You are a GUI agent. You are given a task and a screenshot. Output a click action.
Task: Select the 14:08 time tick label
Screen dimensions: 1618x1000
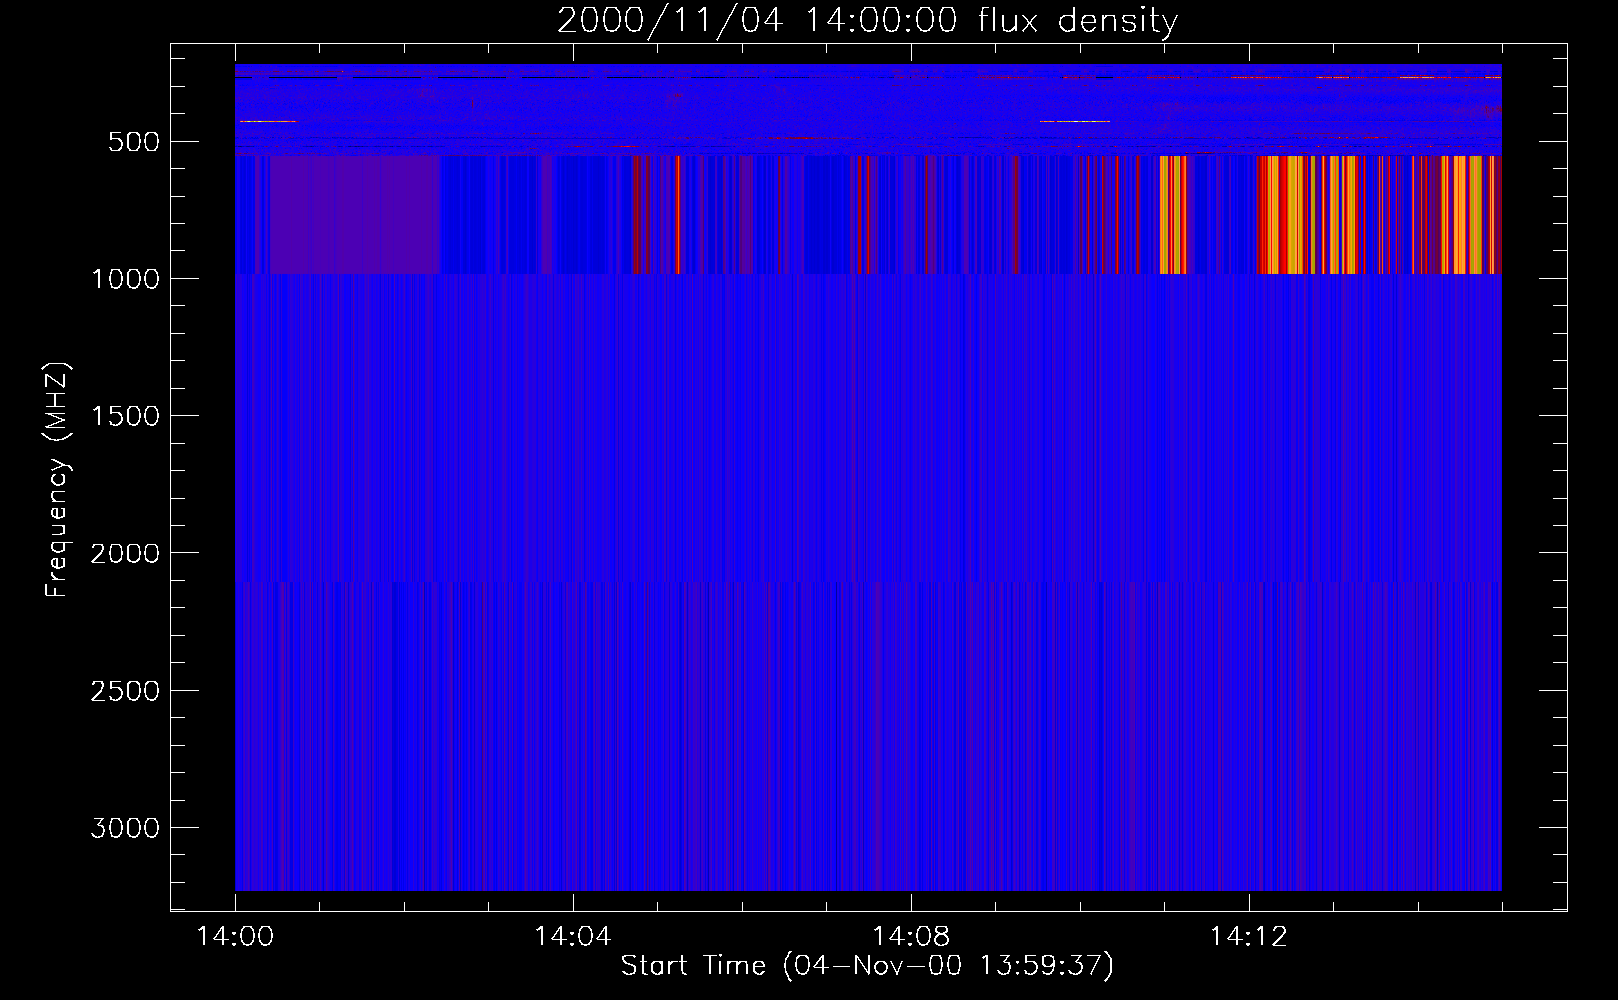click(910, 937)
